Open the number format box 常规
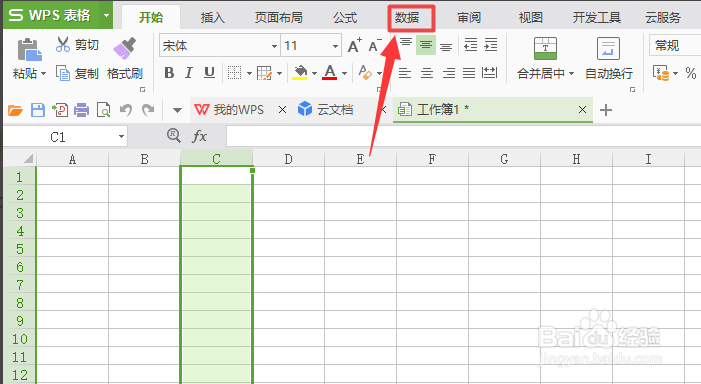The image size is (701, 384). (x=675, y=46)
